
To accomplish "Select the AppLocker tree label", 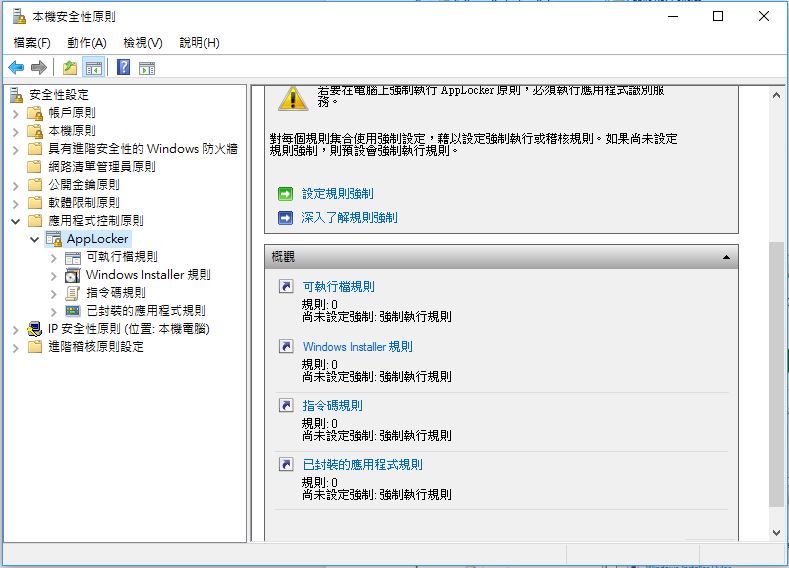I will [x=98, y=239].
